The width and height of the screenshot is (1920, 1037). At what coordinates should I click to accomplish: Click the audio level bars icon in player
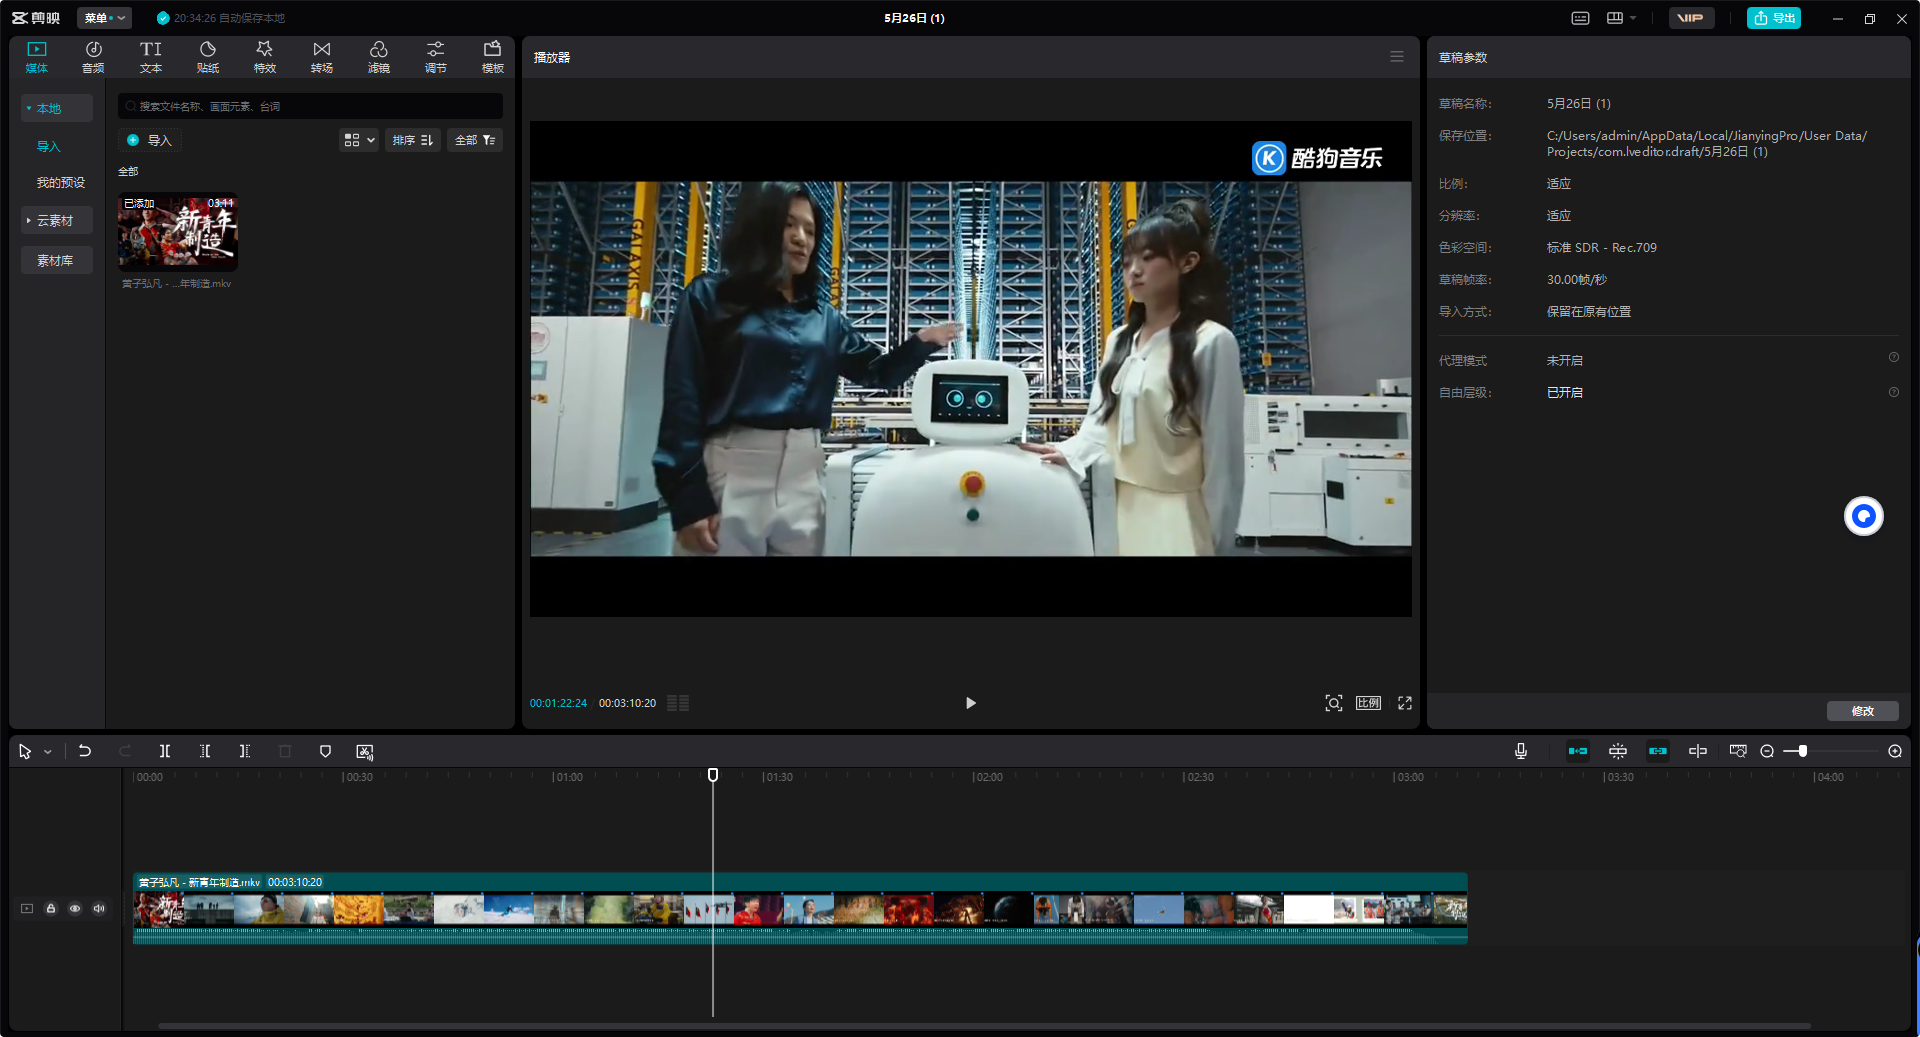tap(678, 703)
